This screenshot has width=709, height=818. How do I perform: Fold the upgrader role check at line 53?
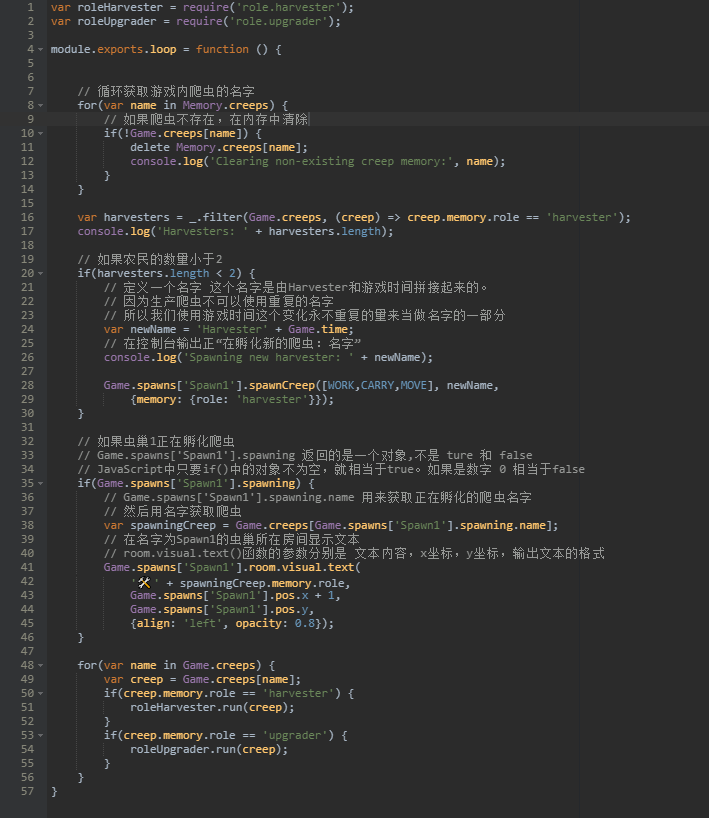click(x=41, y=736)
